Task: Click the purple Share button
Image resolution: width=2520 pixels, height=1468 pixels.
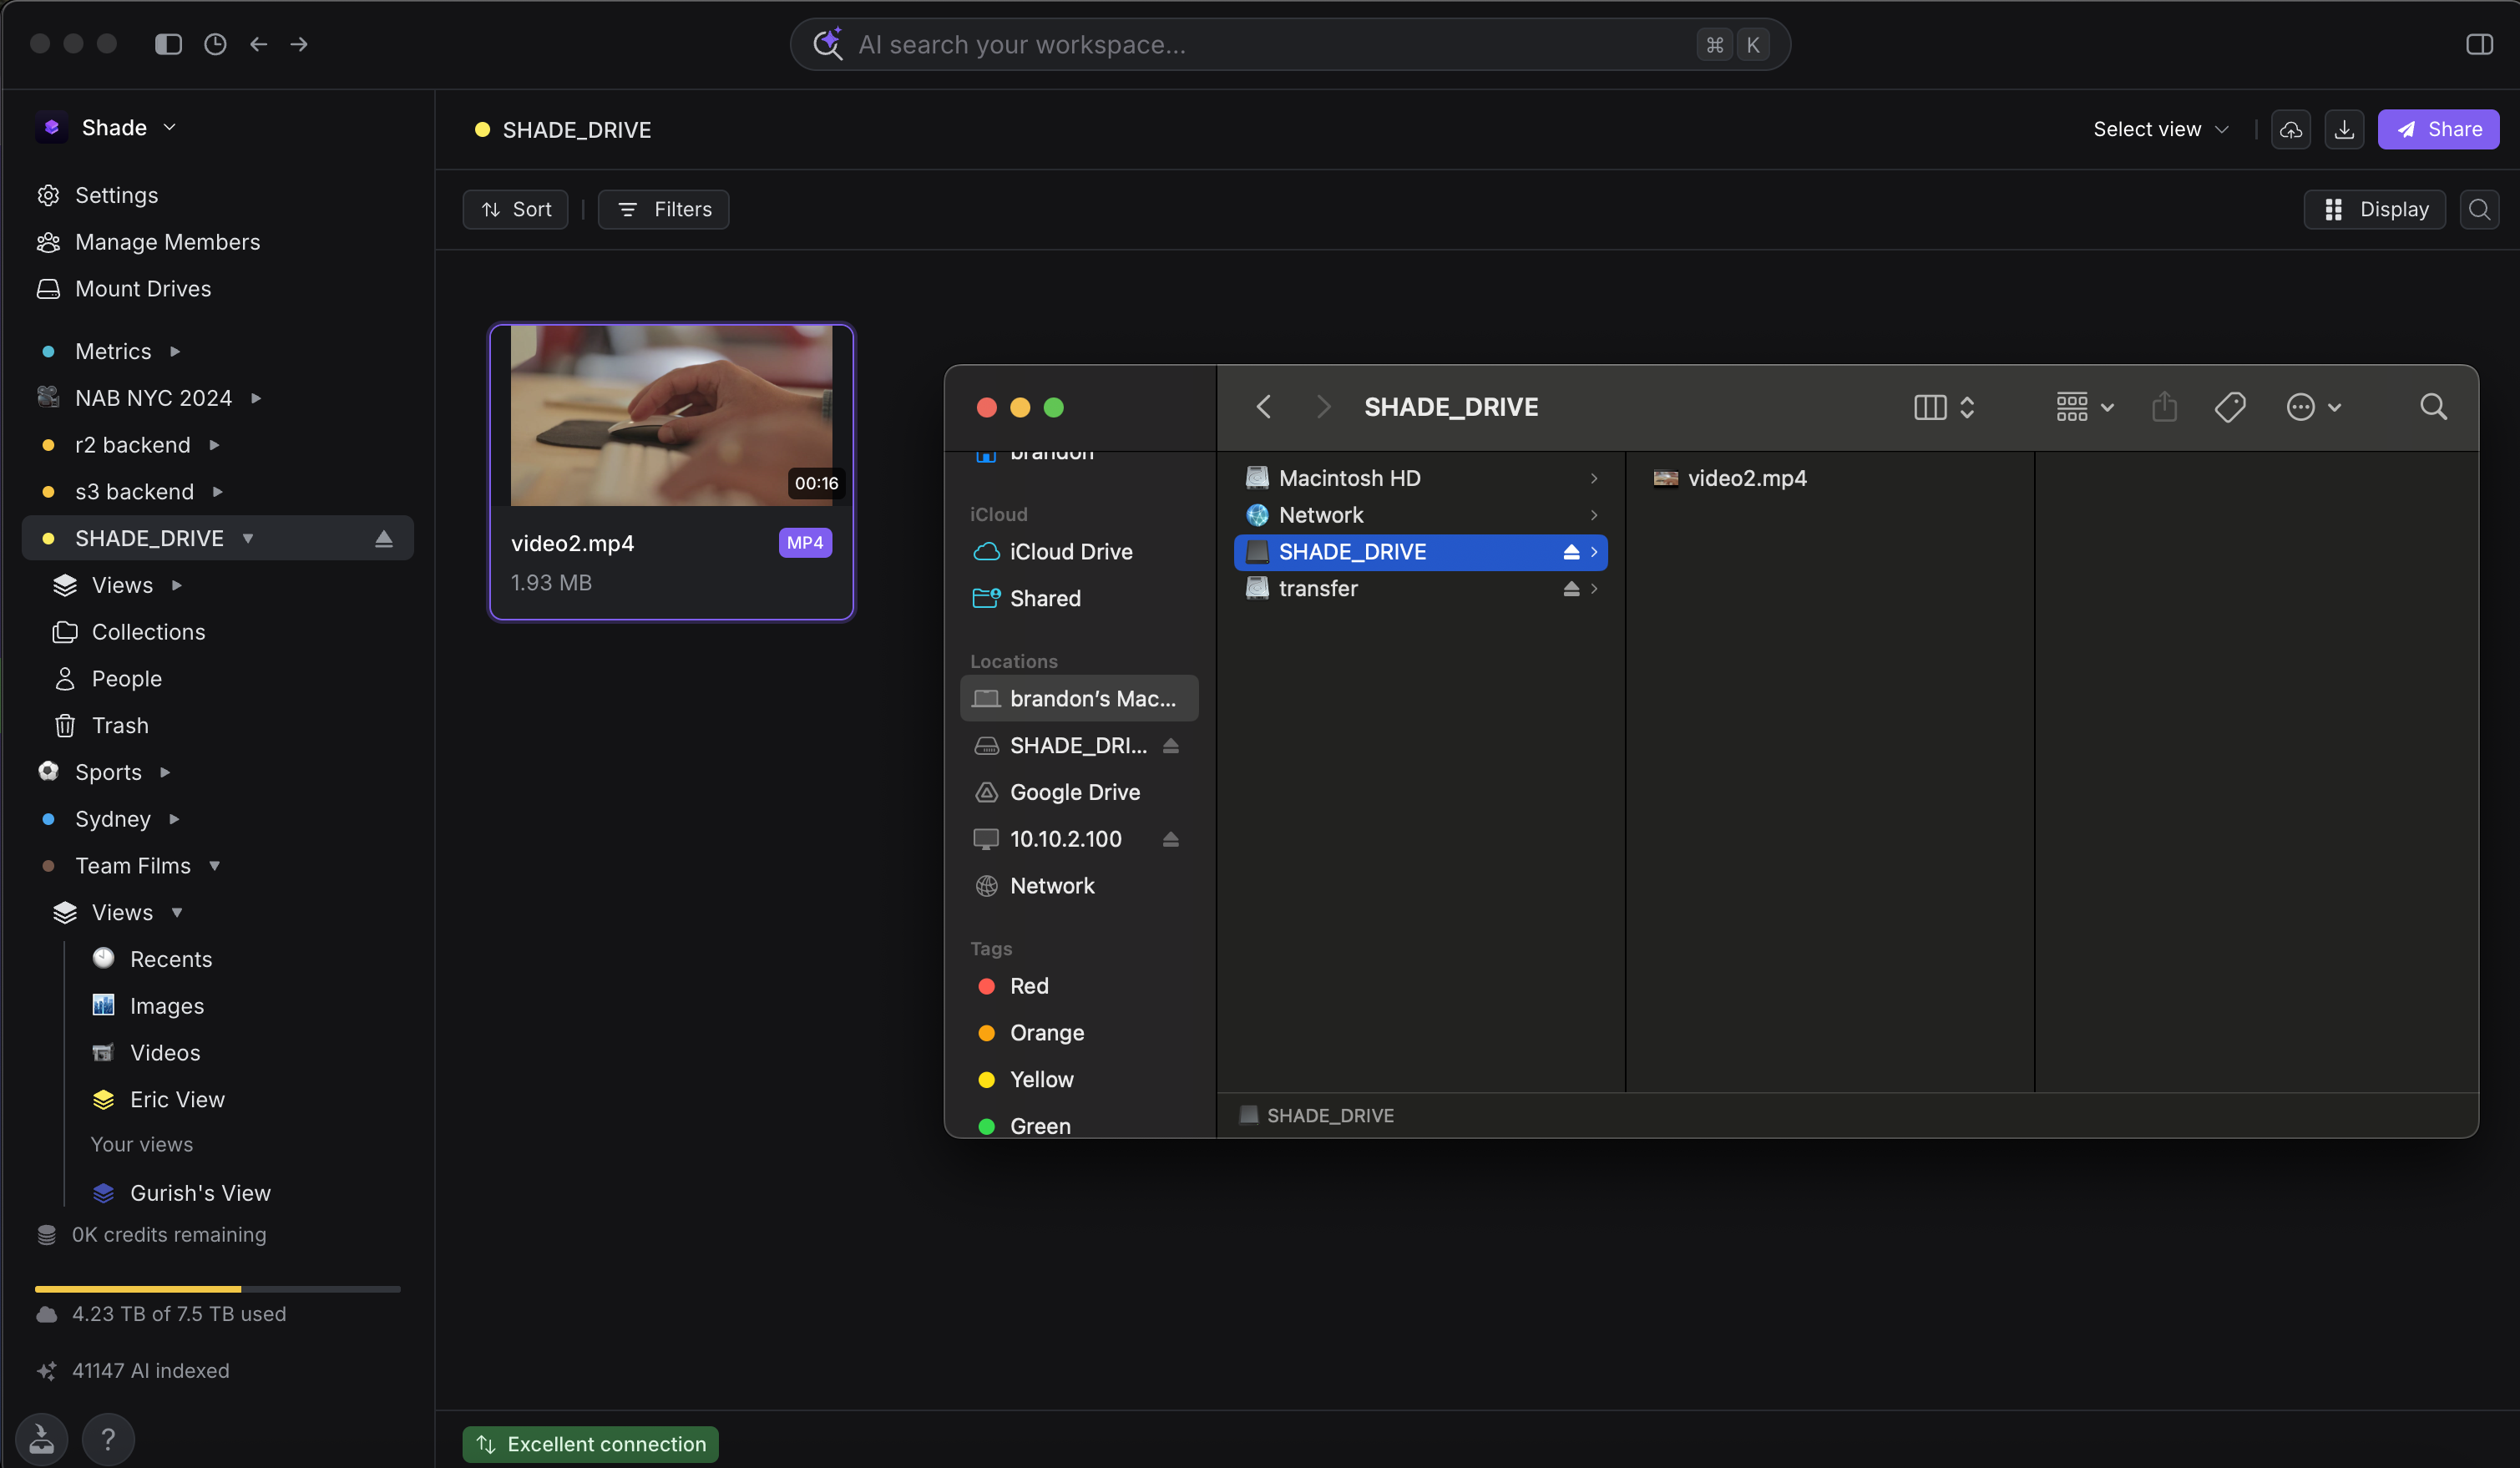Action: pos(2438,130)
